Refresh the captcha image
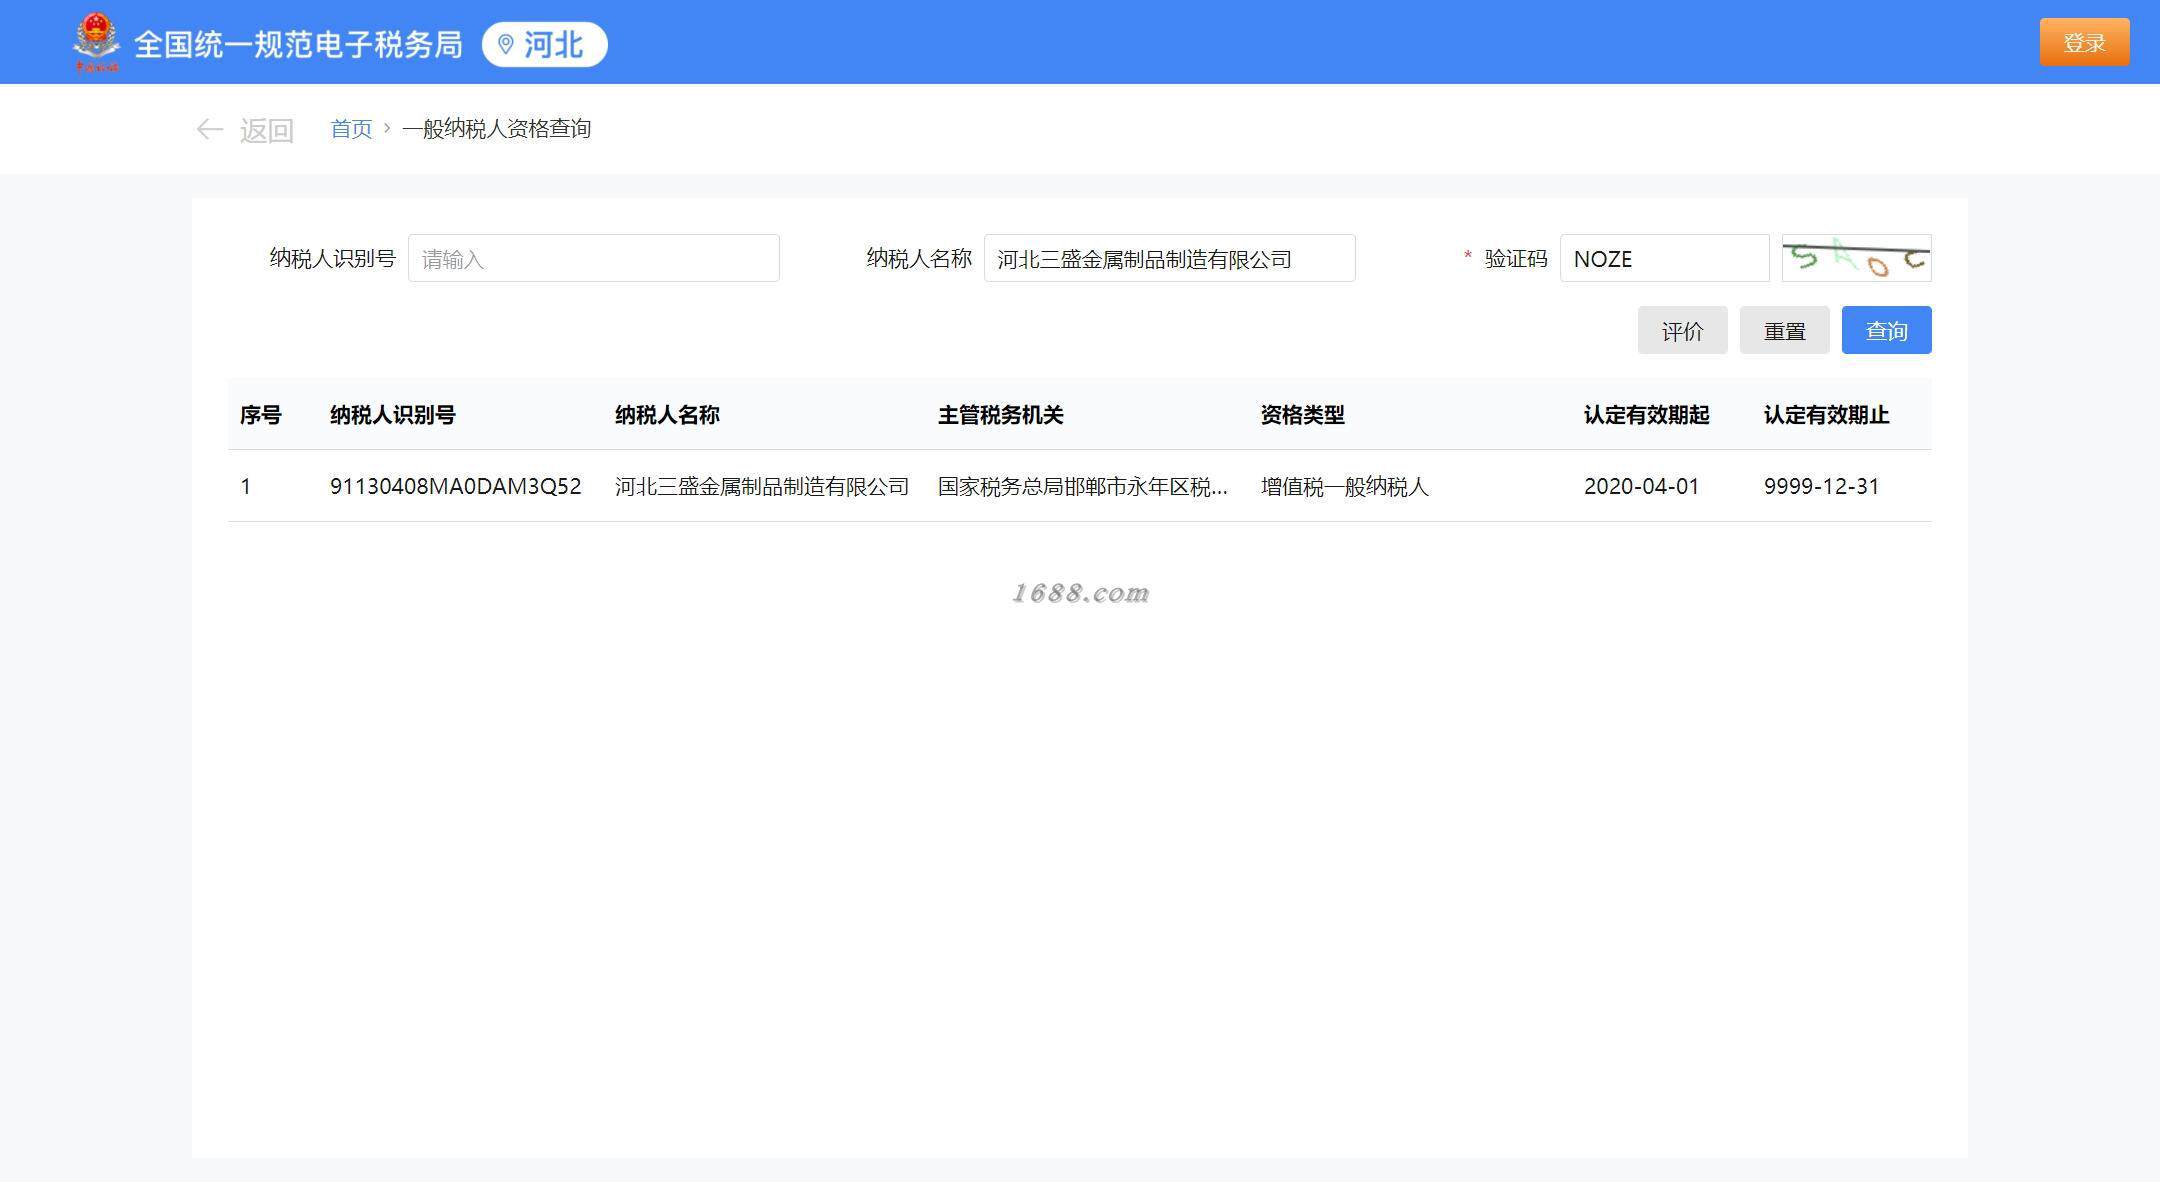2160x1182 pixels. tap(1856, 258)
